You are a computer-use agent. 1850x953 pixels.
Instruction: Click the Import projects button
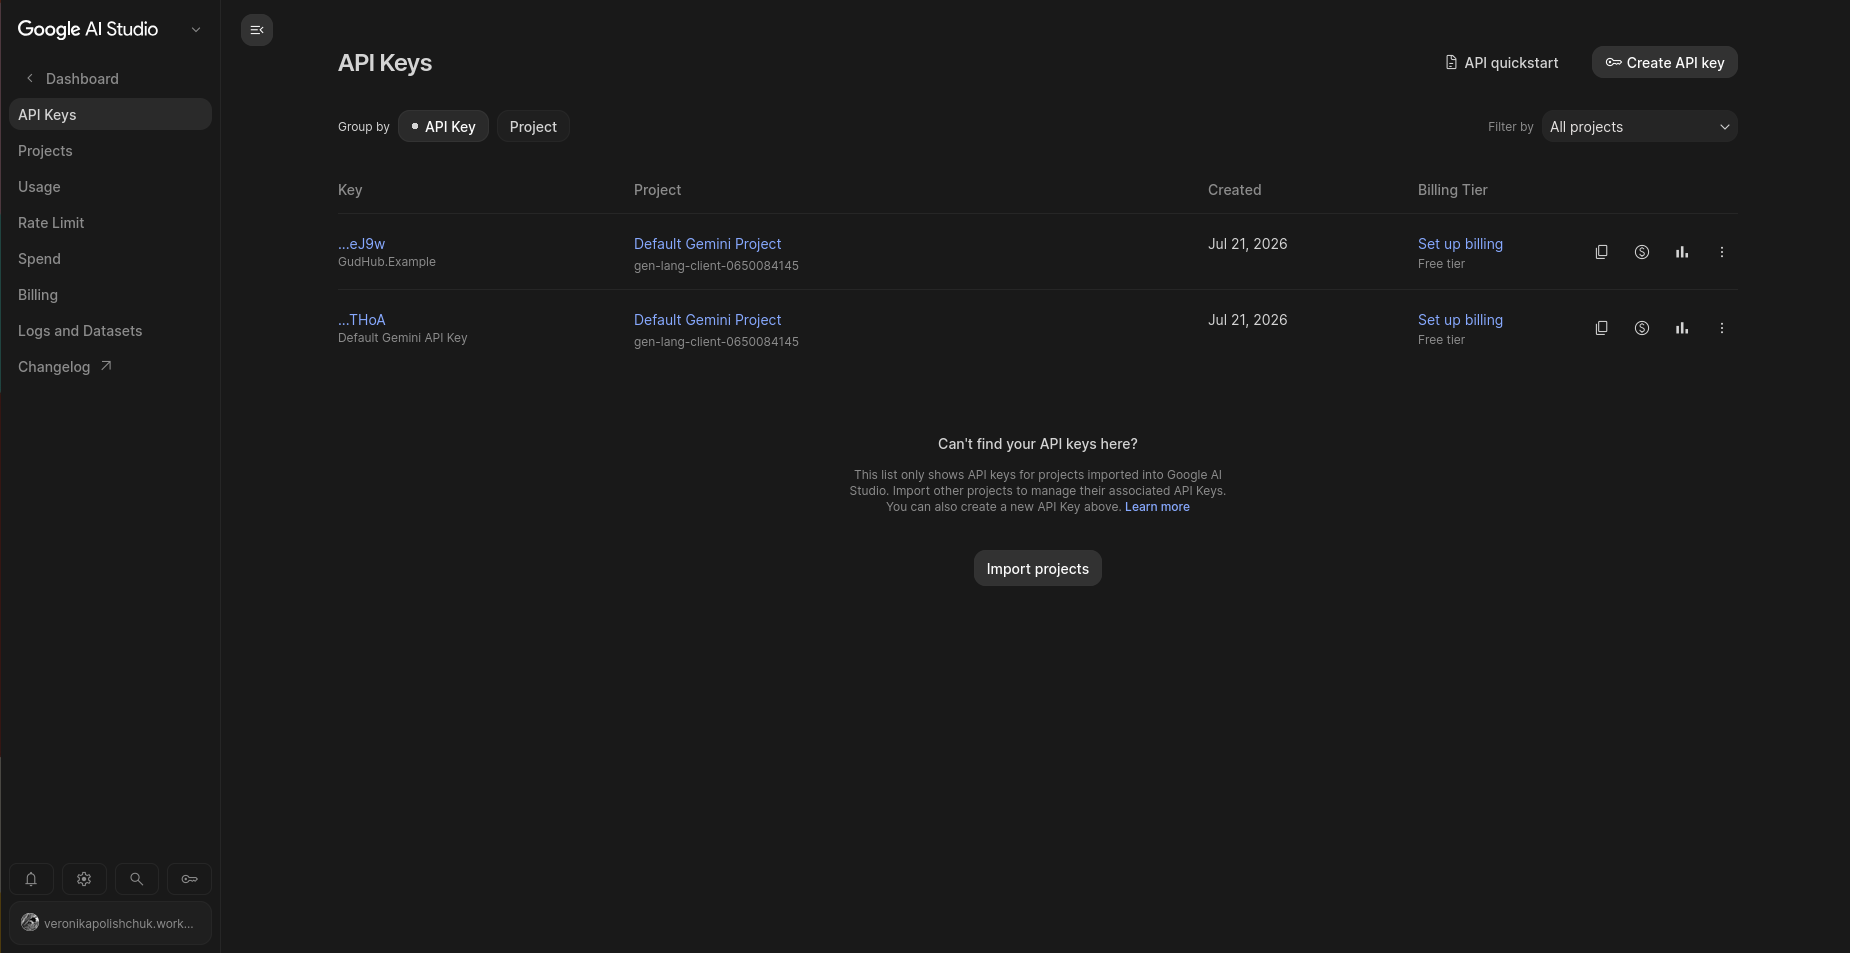click(x=1037, y=568)
